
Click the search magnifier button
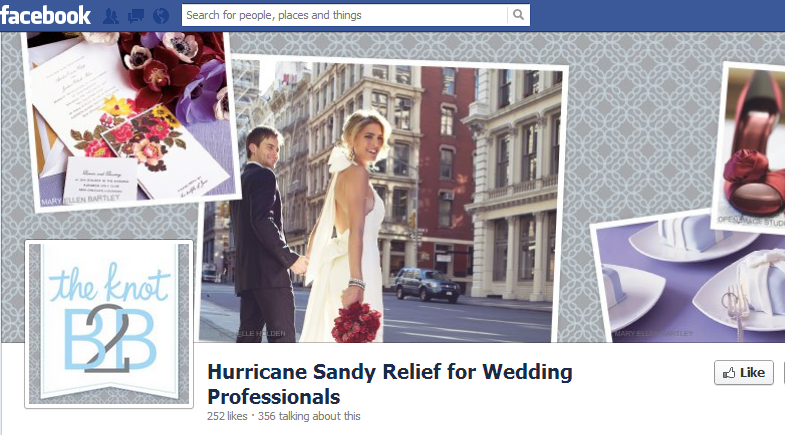(519, 15)
